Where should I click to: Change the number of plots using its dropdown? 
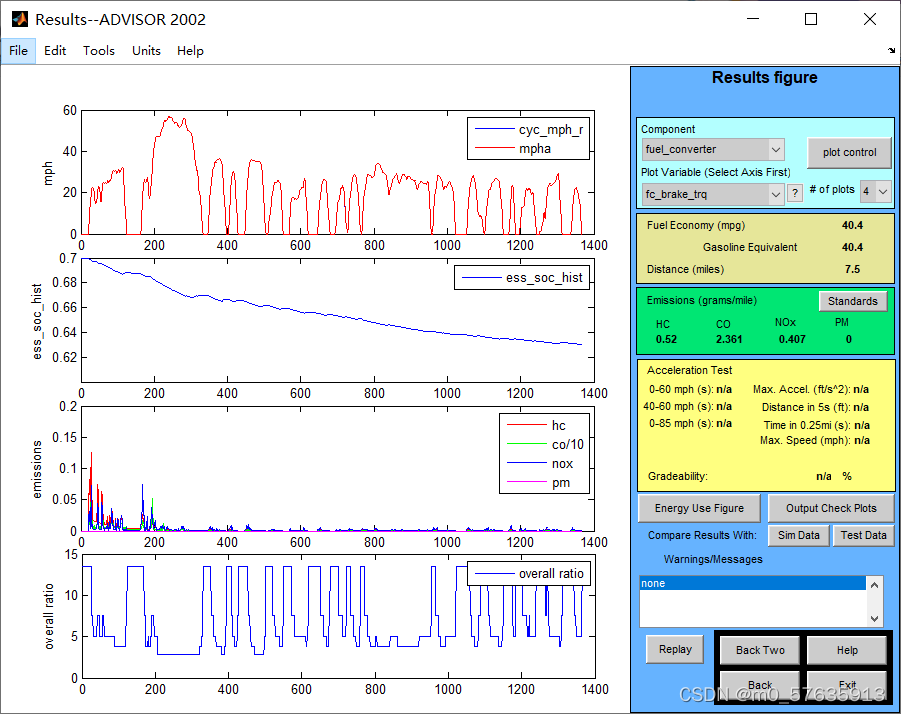click(875, 192)
